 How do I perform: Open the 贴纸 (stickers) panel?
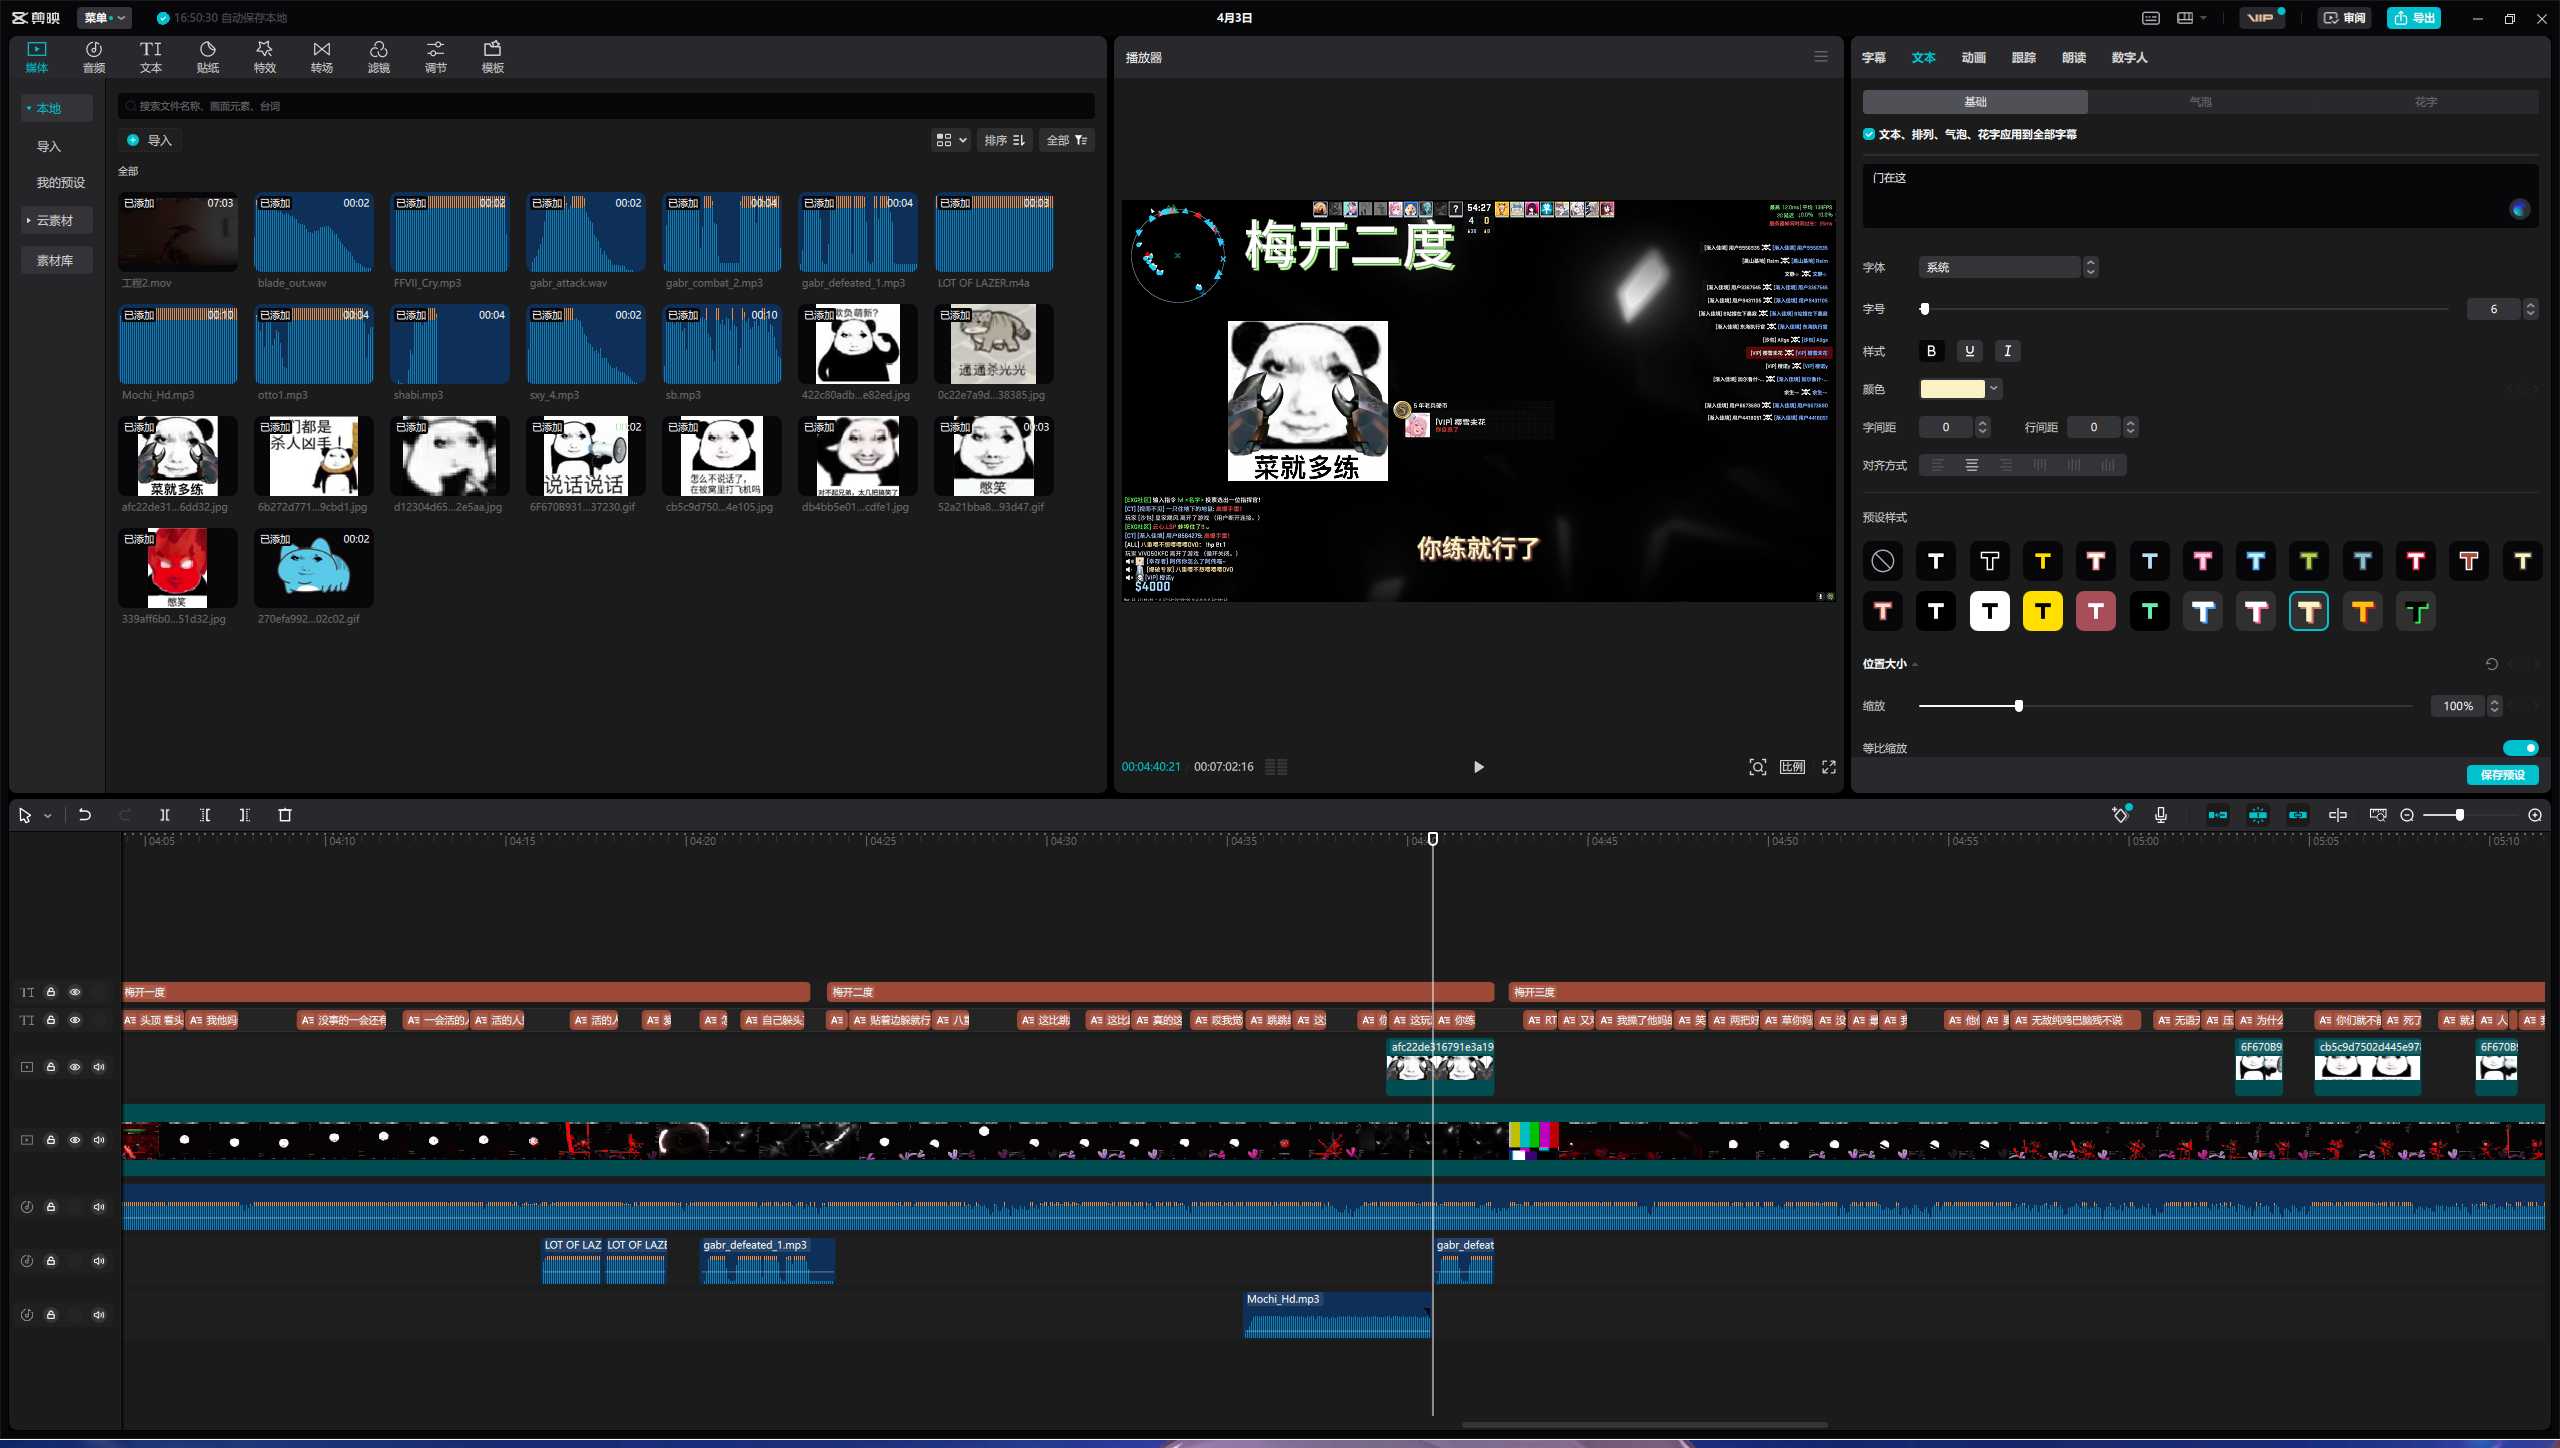(207, 57)
